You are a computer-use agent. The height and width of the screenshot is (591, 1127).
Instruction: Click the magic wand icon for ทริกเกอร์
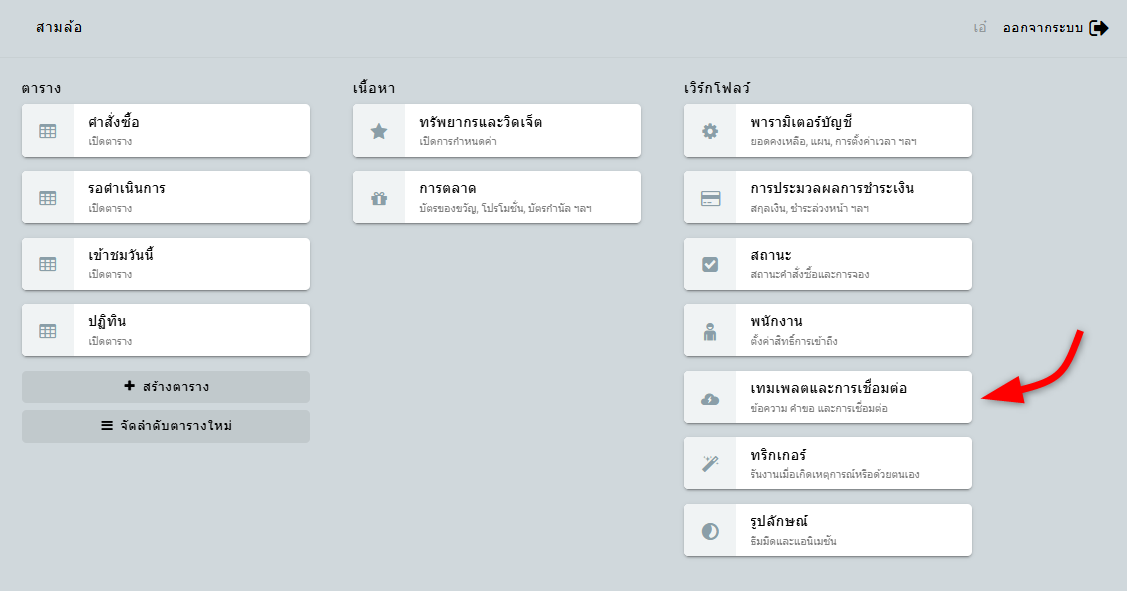[710, 464]
